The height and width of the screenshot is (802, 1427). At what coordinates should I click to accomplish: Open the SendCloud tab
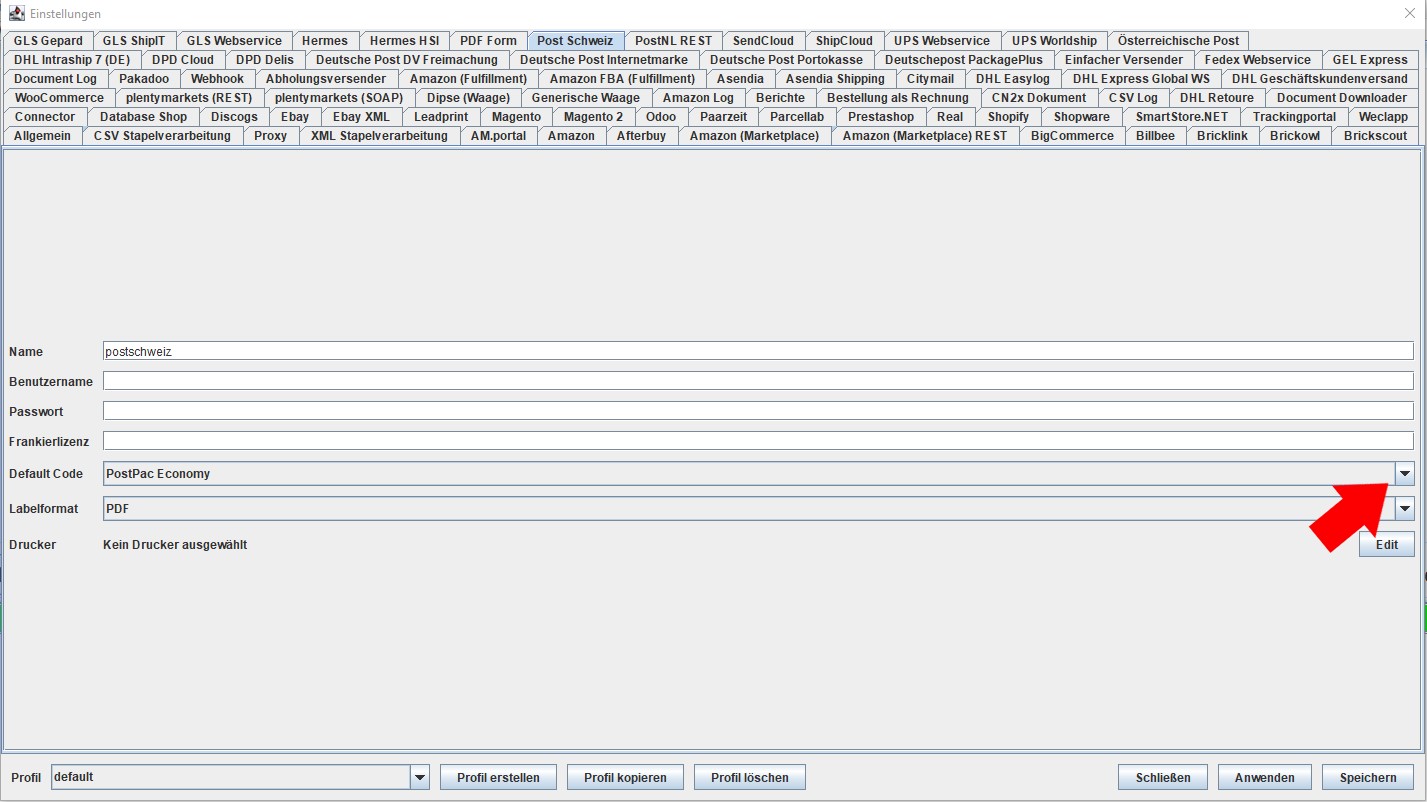pos(763,41)
